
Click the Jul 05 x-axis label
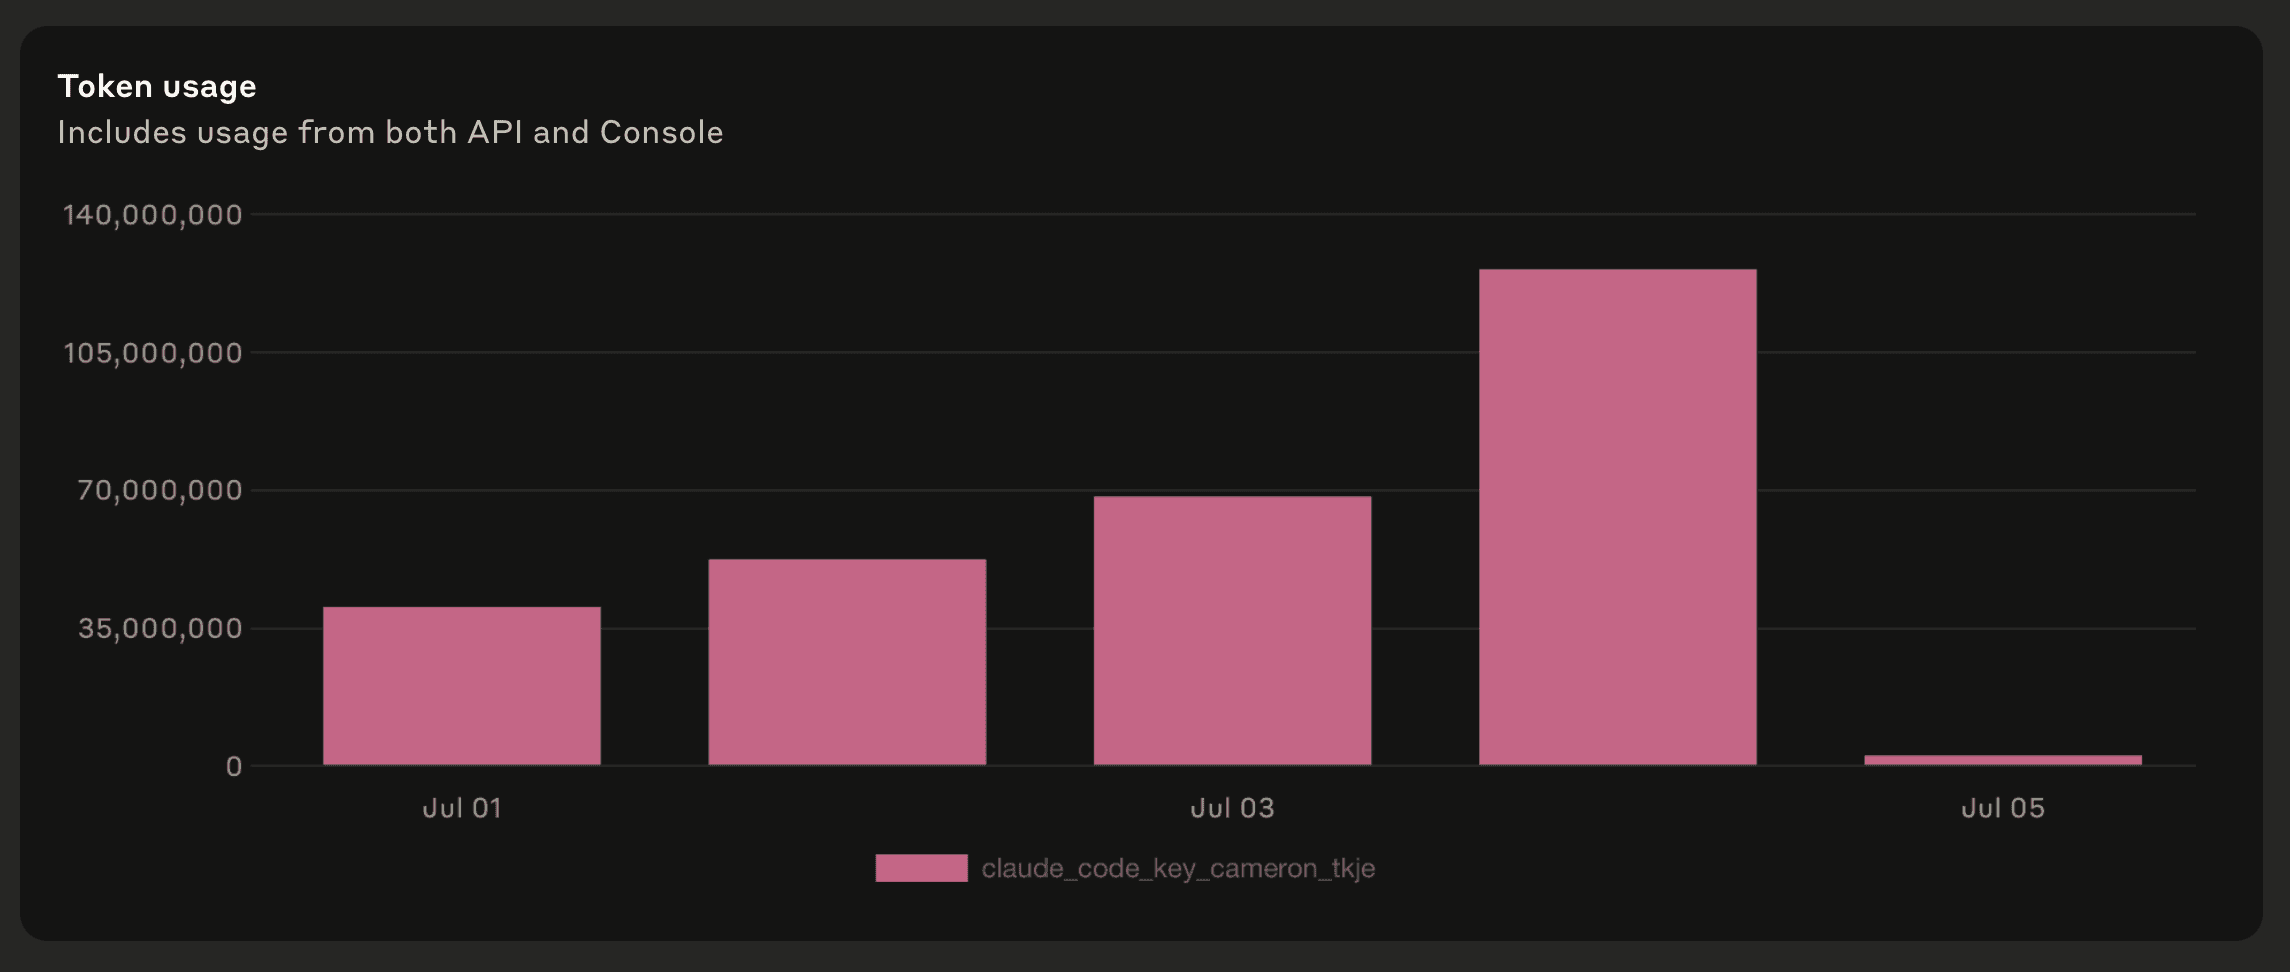[2002, 808]
